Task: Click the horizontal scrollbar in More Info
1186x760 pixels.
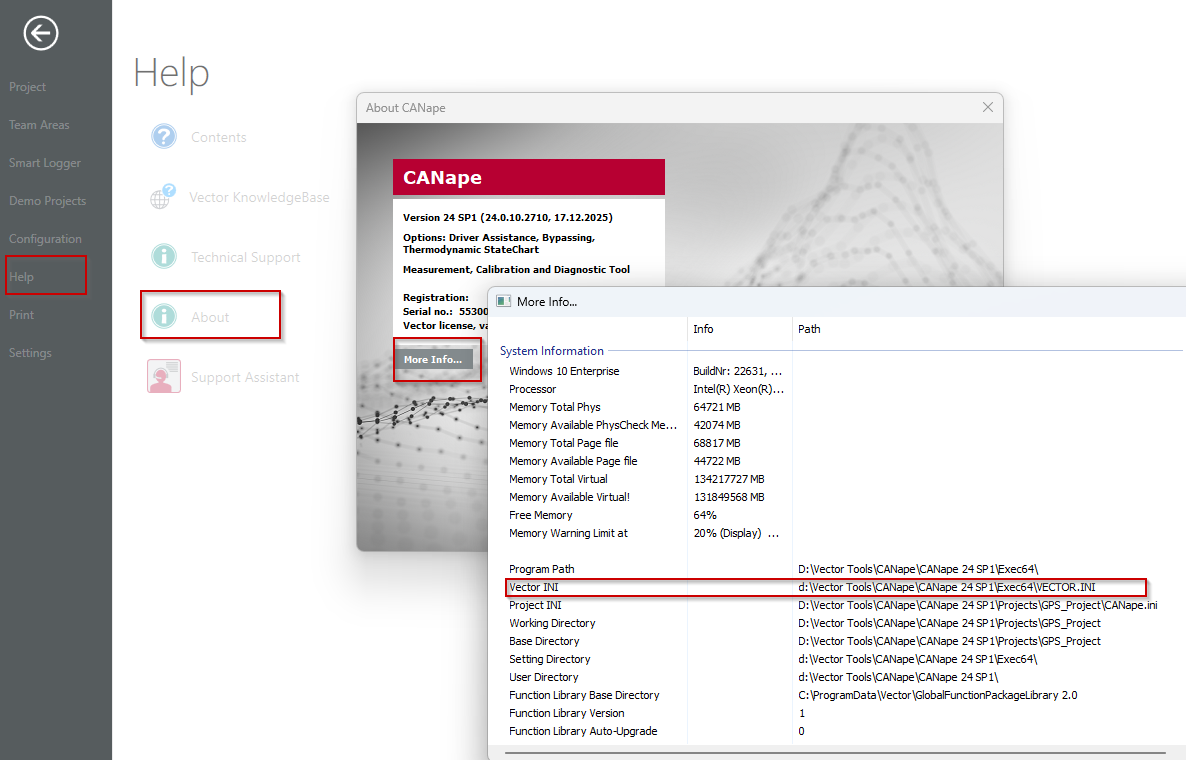Action: 830,751
